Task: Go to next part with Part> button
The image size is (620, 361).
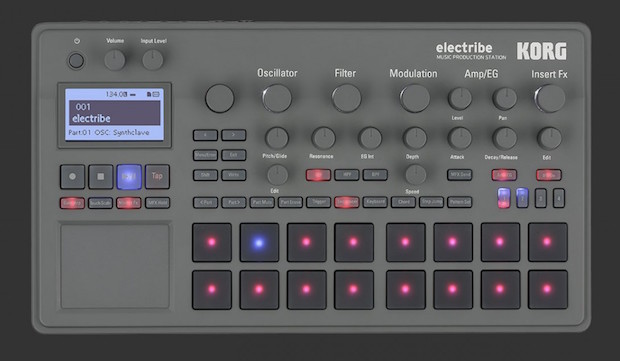Action: 233,202
